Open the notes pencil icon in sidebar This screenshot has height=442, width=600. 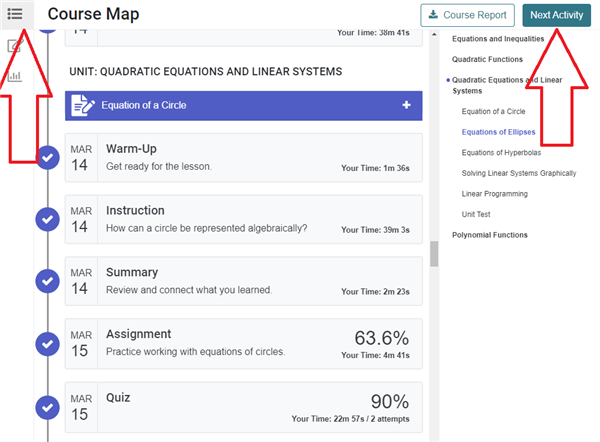(15, 46)
